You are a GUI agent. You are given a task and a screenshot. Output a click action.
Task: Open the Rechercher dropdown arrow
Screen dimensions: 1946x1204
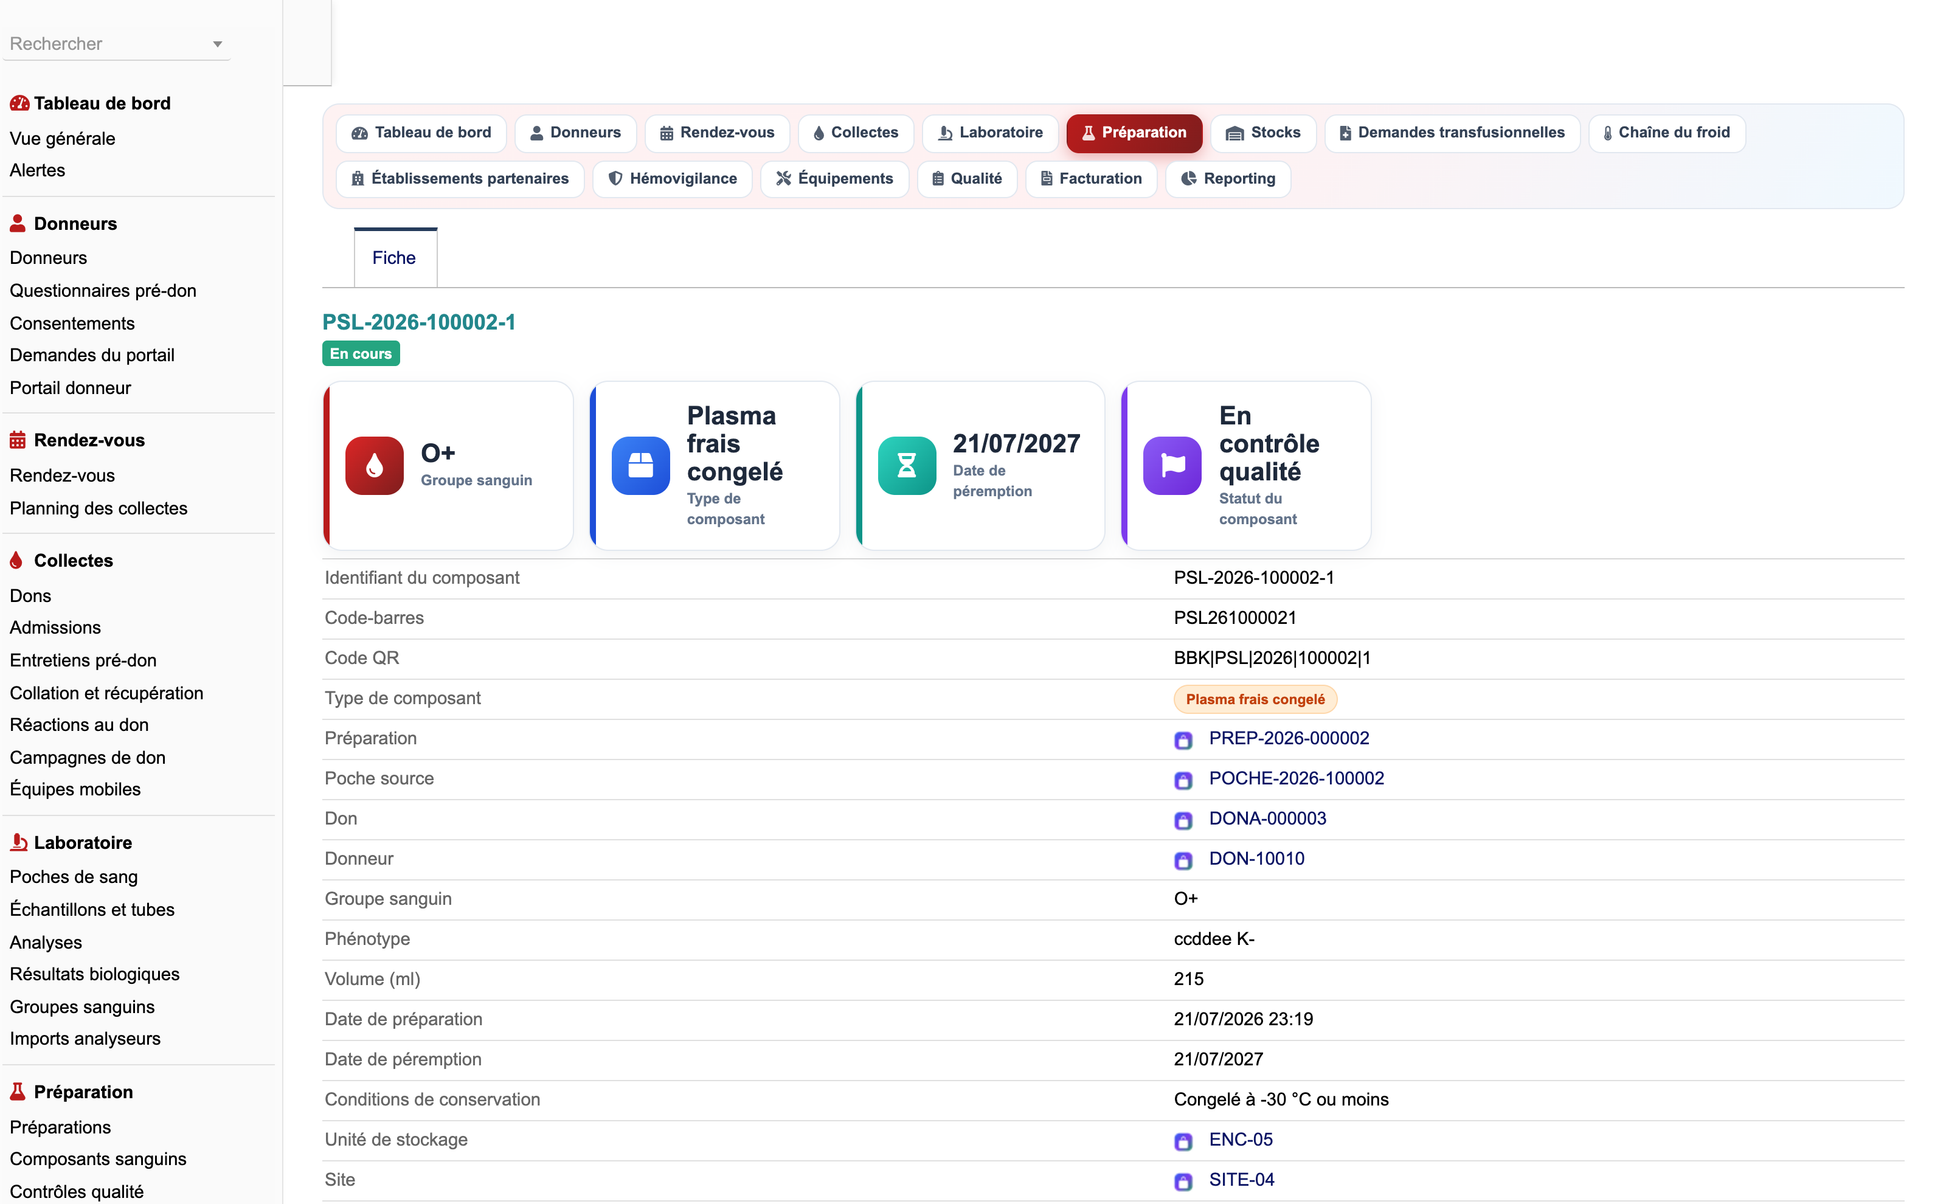217,44
